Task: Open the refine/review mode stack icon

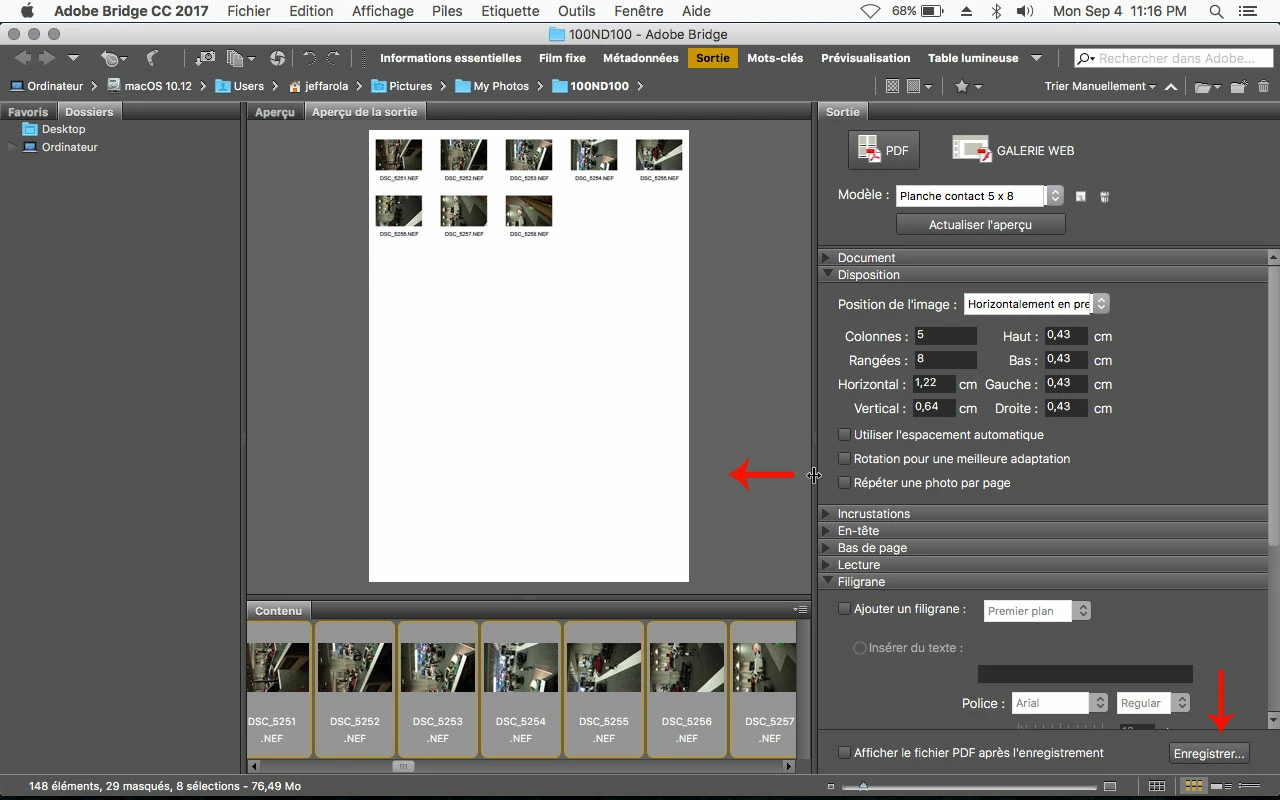Action: (x=240, y=58)
